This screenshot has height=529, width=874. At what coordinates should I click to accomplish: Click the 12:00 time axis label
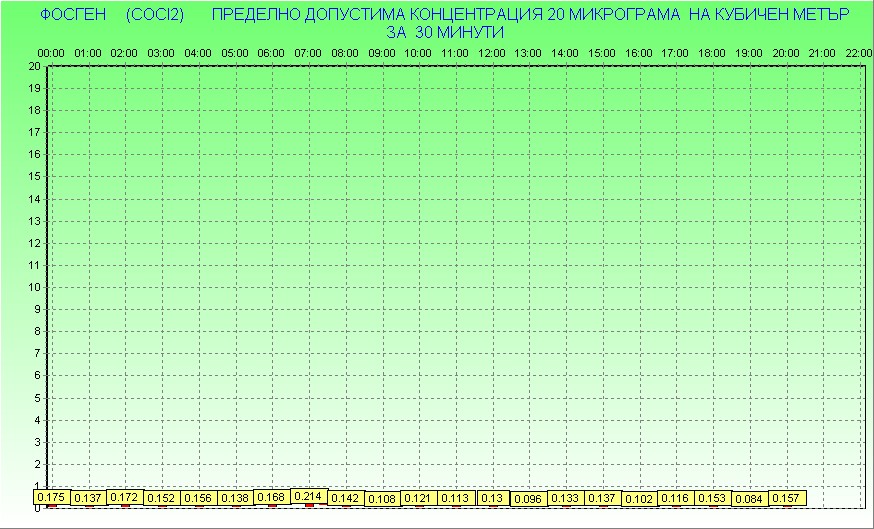(492, 54)
